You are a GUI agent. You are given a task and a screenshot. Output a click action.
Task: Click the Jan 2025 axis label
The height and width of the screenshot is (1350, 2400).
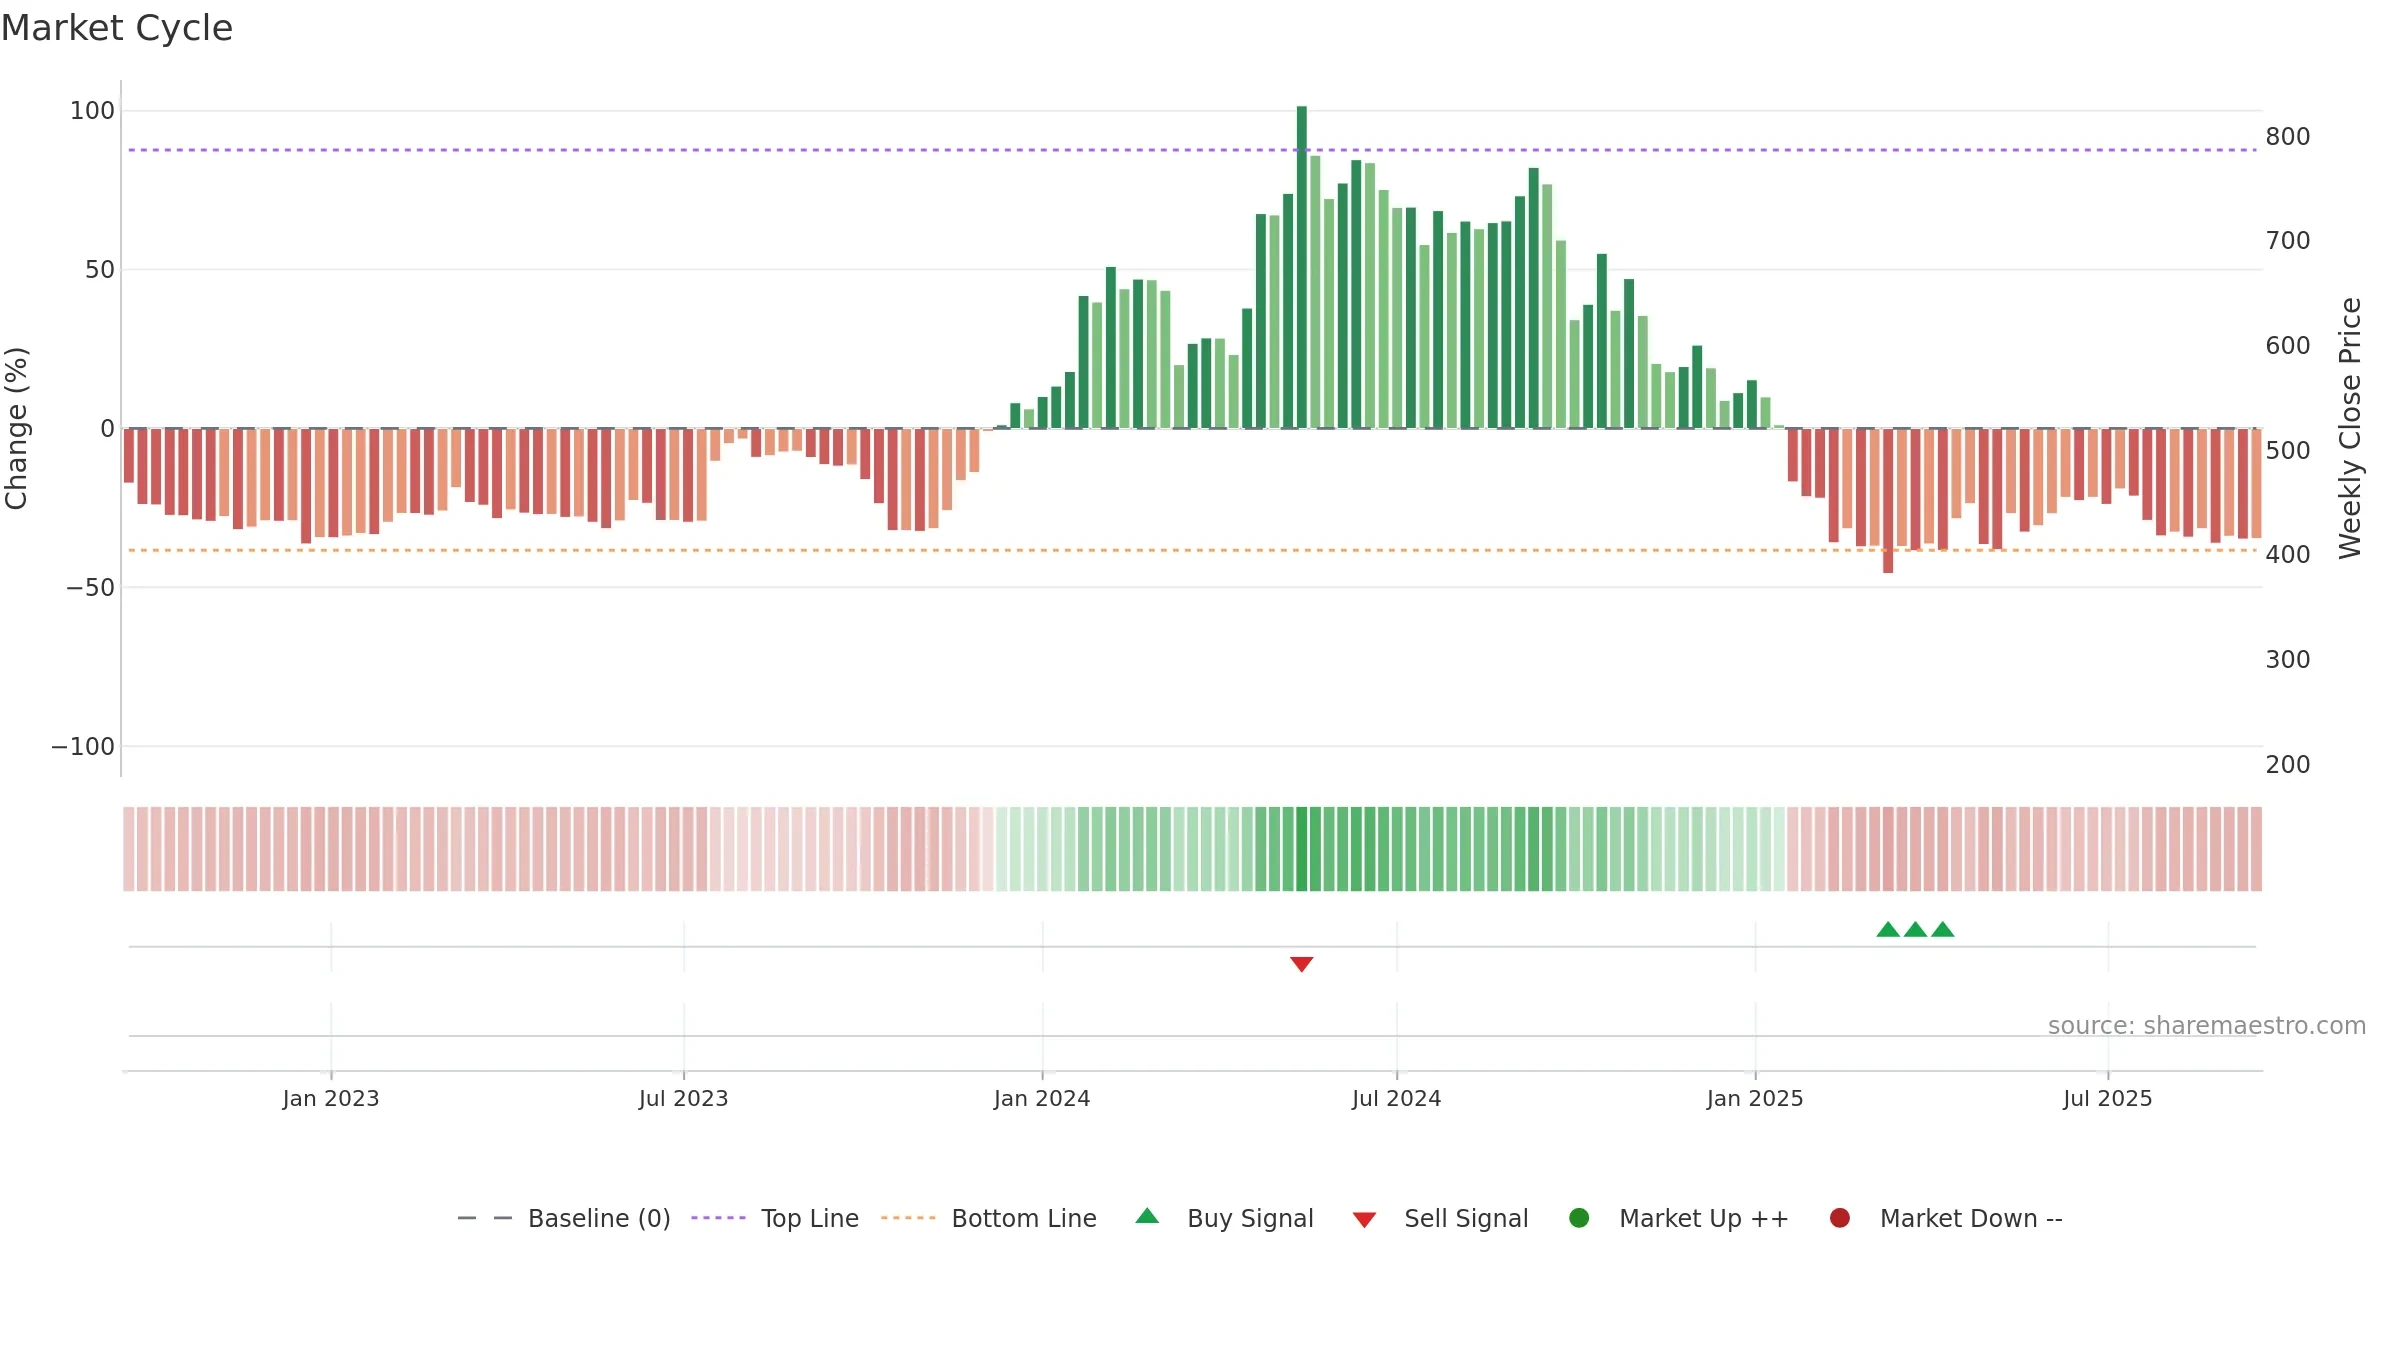pyautogui.click(x=1755, y=1099)
